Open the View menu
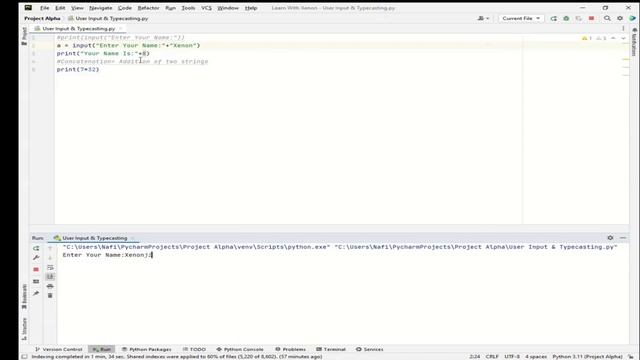 77,8
